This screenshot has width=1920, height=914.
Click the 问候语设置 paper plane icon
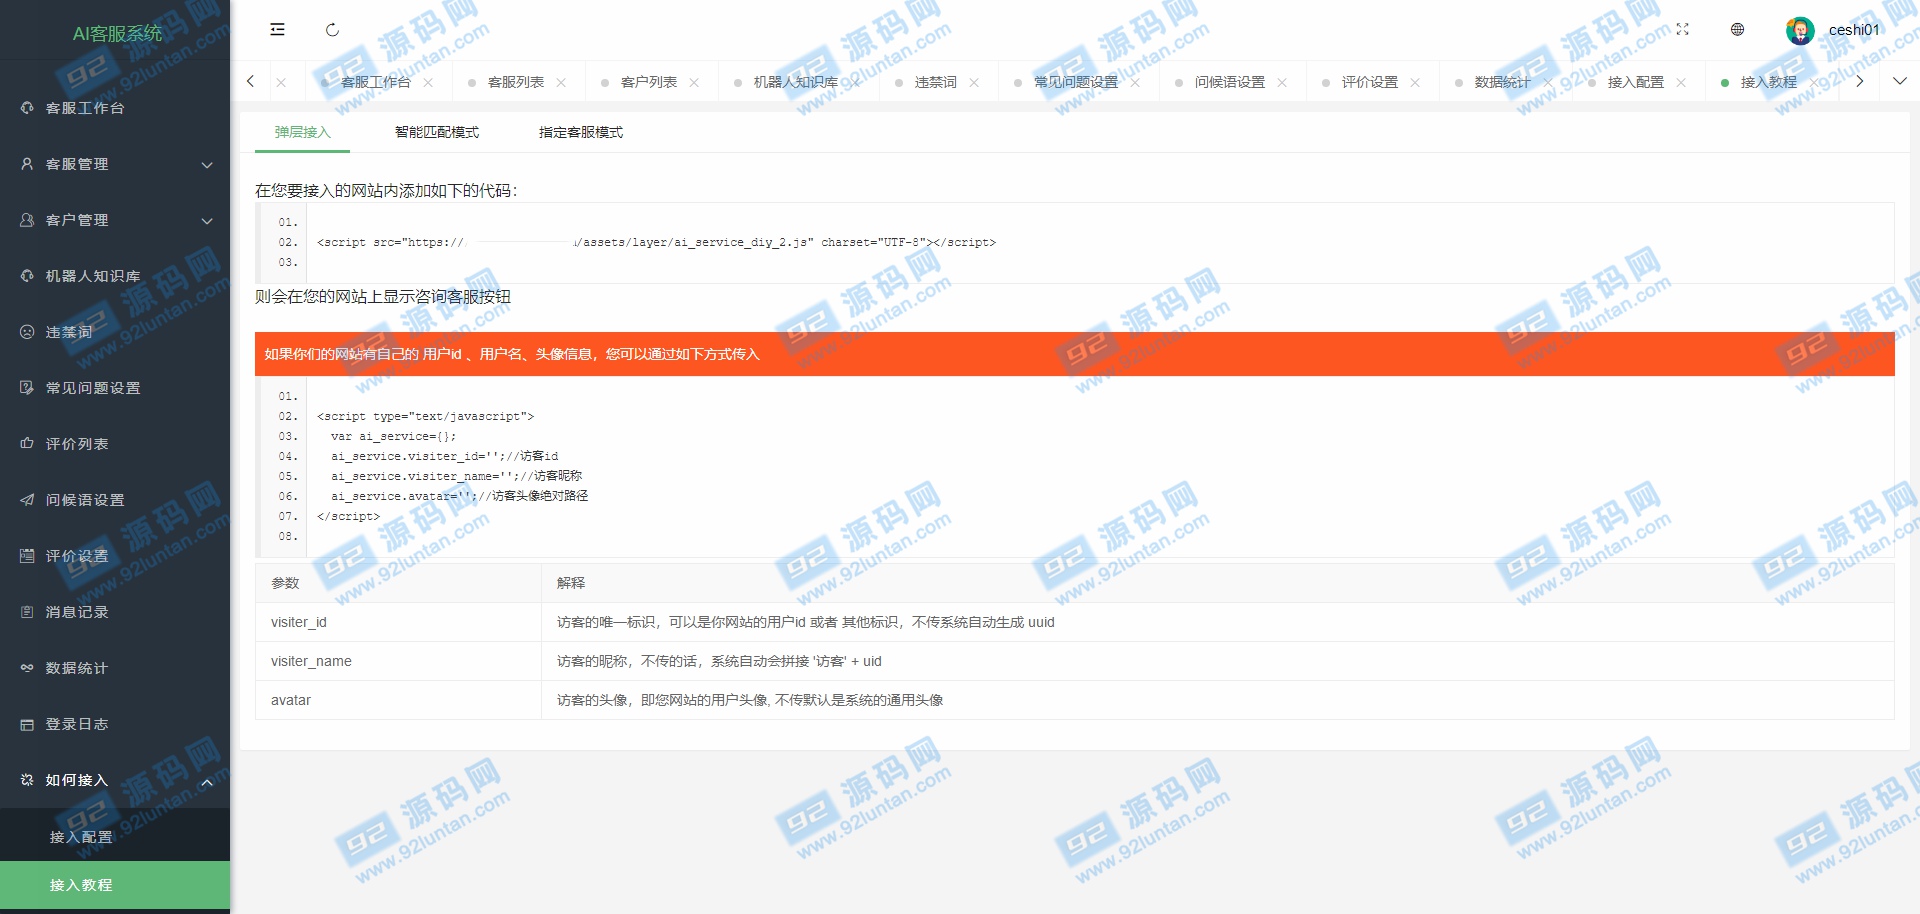point(27,500)
